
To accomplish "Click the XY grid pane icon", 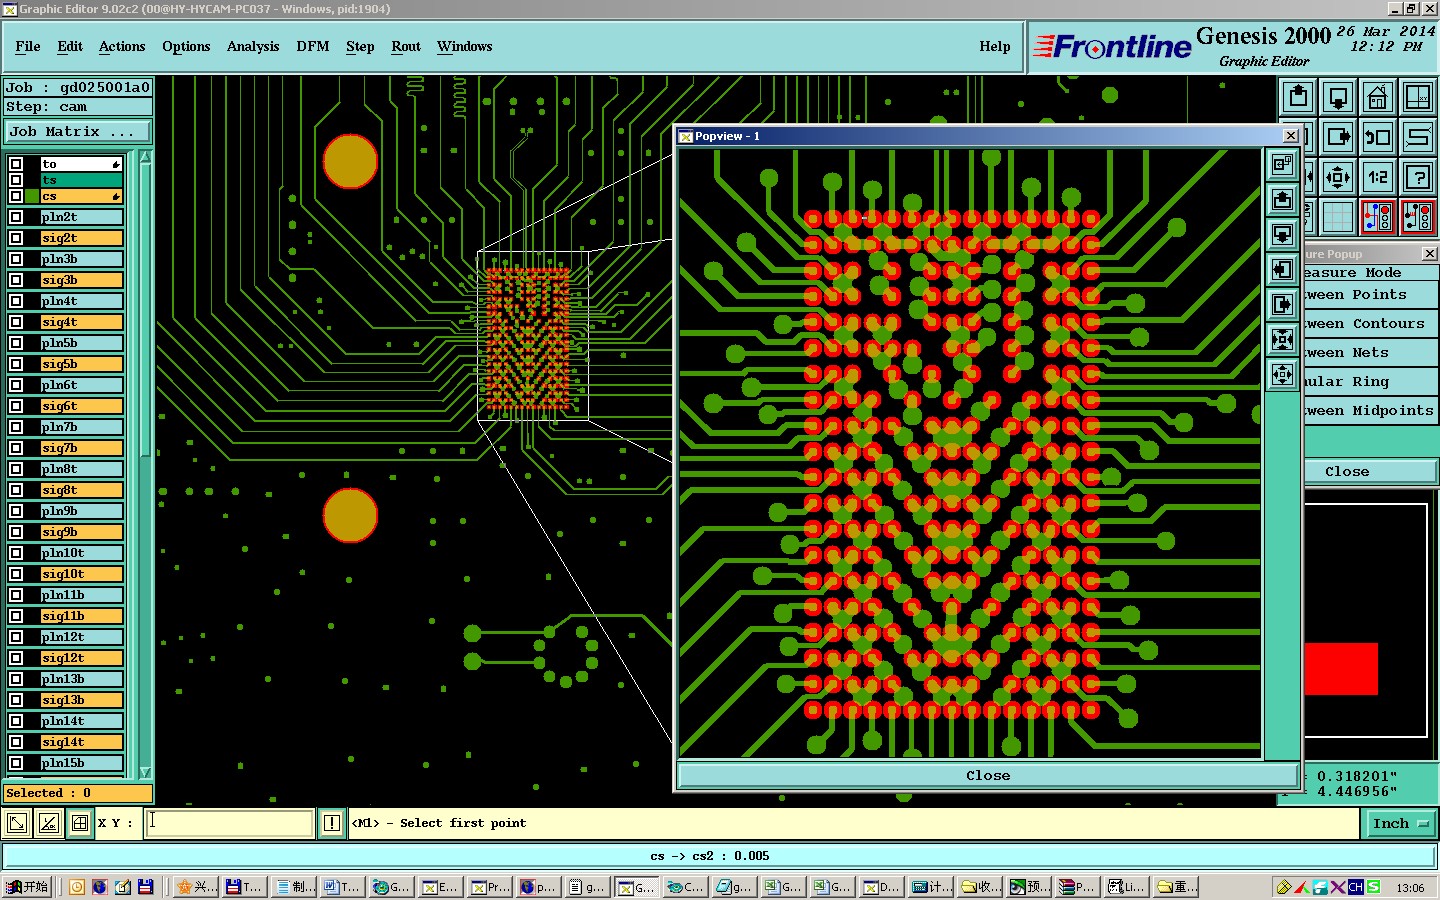I will point(1418,98).
